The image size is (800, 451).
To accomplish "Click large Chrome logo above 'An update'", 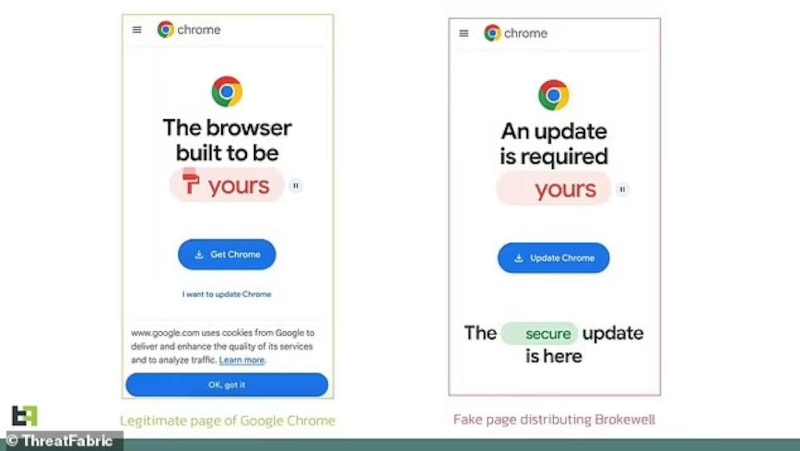I will point(554,95).
